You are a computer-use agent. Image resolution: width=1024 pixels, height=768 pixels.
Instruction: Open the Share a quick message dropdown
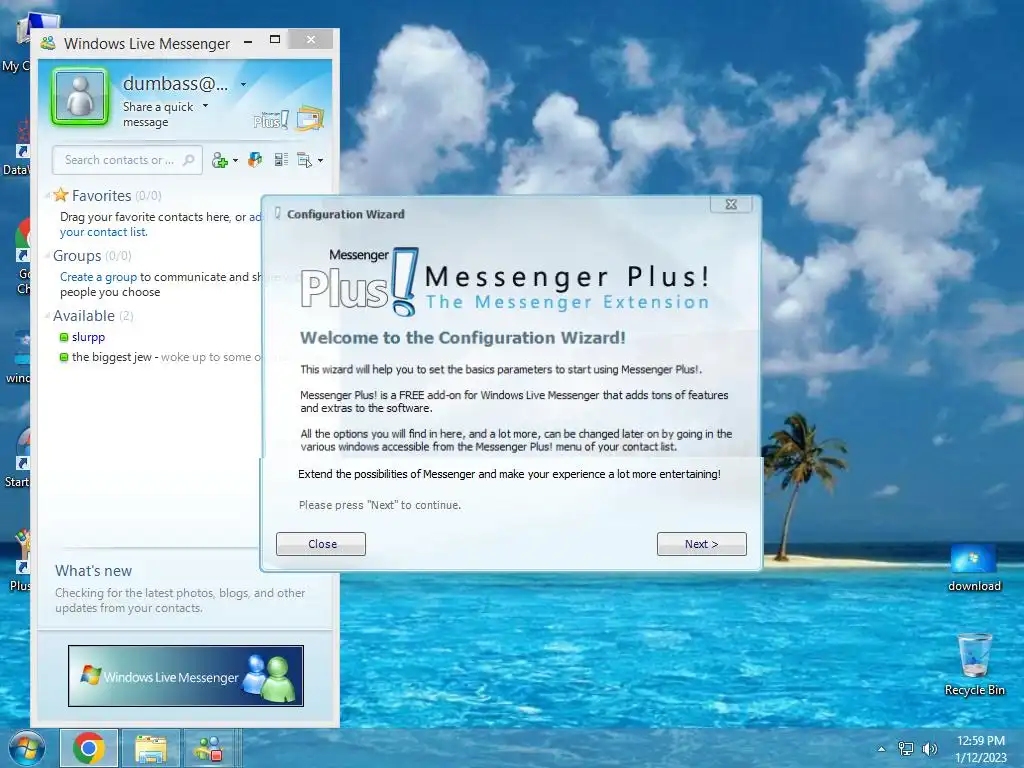(x=206, y=106)
